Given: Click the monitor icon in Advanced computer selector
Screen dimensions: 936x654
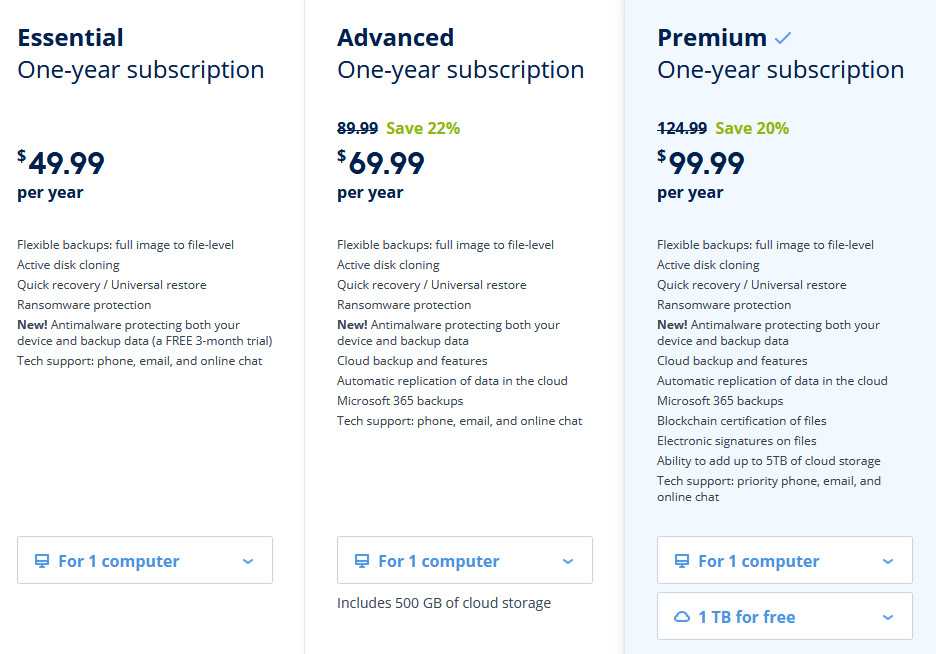Looking at the screenshot, I should click(362, 561).
